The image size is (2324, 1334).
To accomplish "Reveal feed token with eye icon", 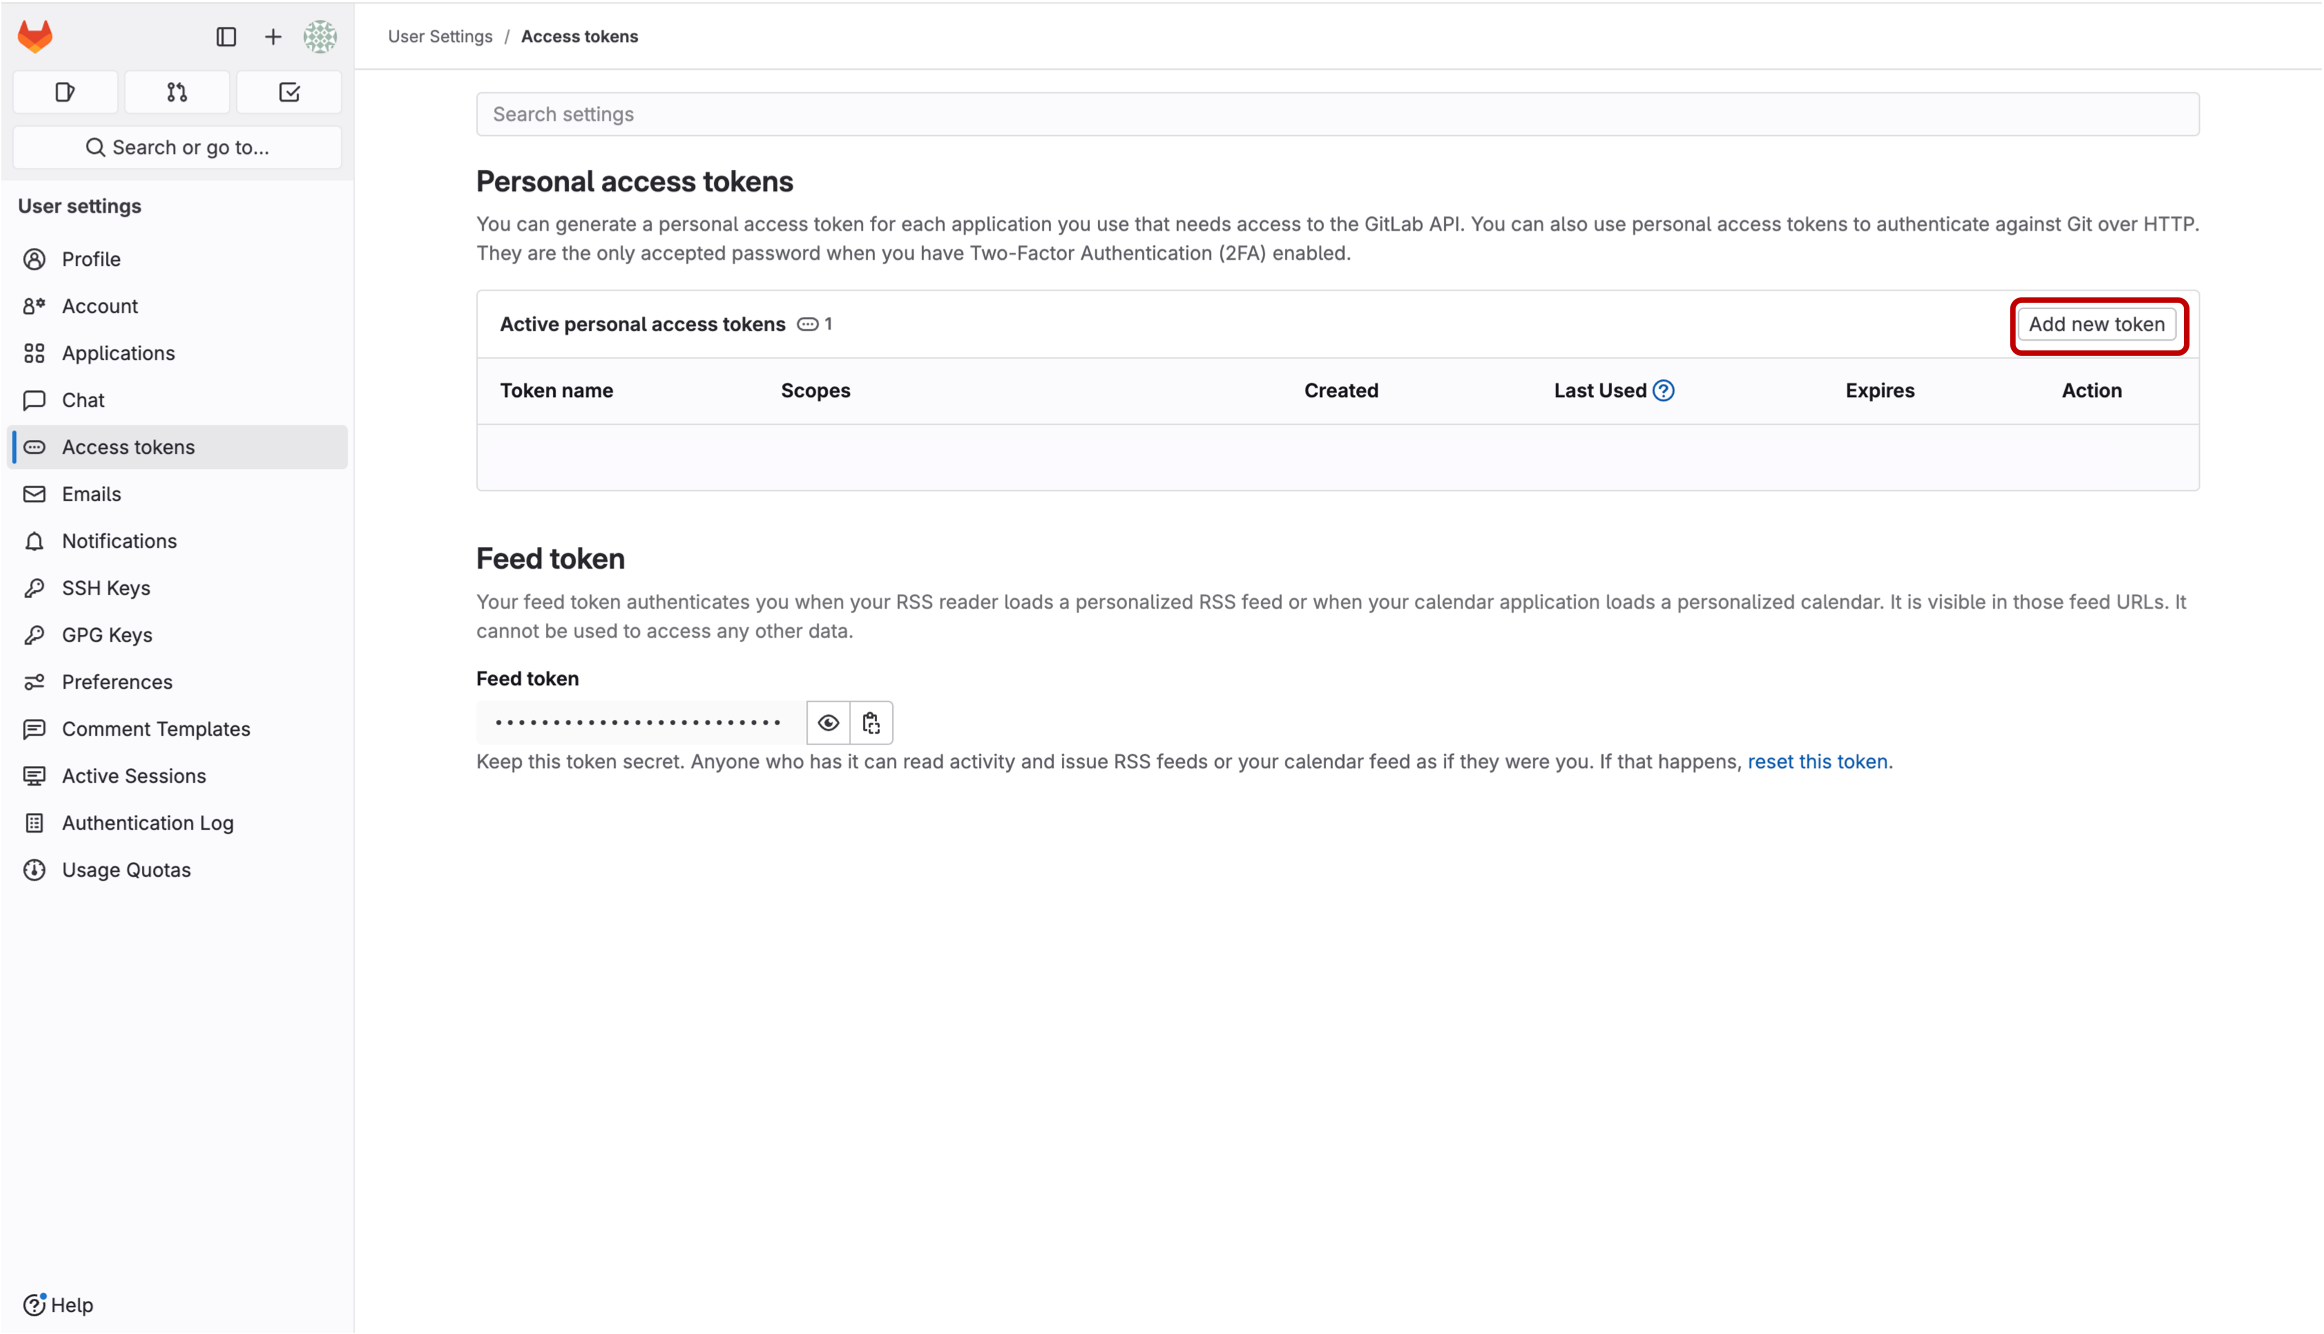I will coord(828,723).
